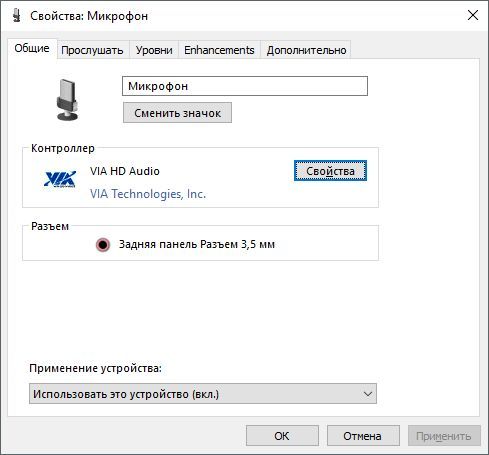
Task: Click the VIA Technologies, Inc. link
Action: tap(148, 194)
